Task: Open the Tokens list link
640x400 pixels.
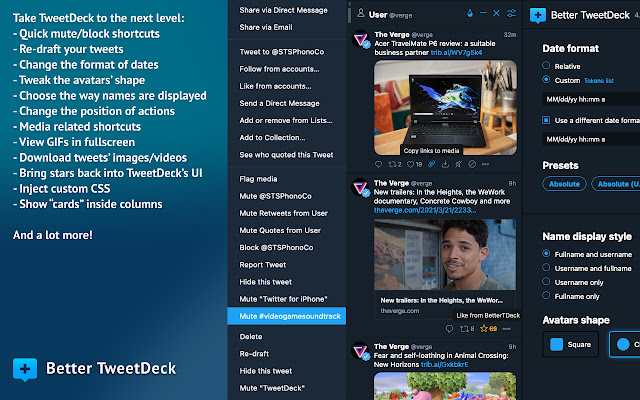Action: (599, 80)
